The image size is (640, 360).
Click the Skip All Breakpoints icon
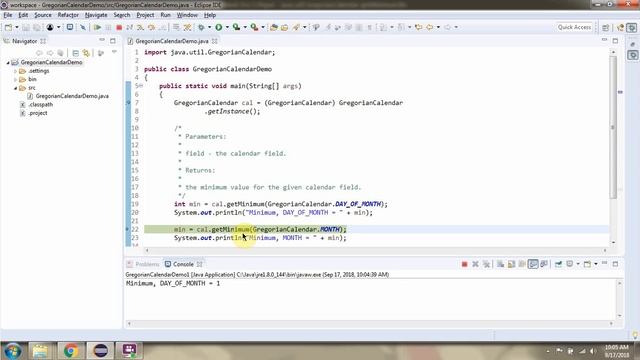point(83,27)
